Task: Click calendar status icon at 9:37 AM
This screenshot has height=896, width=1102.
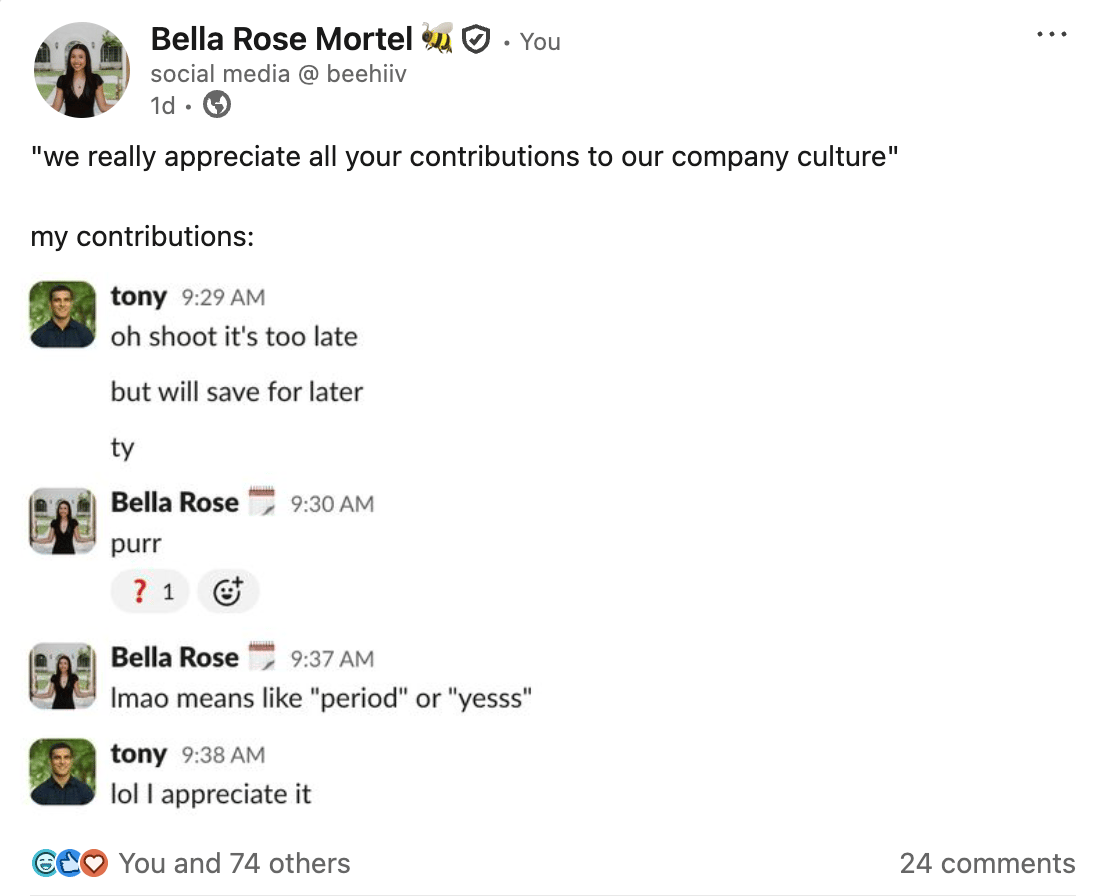Action: tap(262, 656)
